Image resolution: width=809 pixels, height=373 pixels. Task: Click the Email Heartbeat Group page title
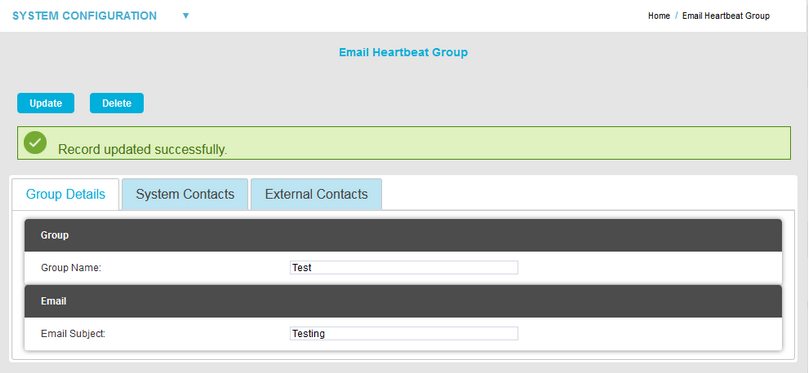tap(403, 52)
